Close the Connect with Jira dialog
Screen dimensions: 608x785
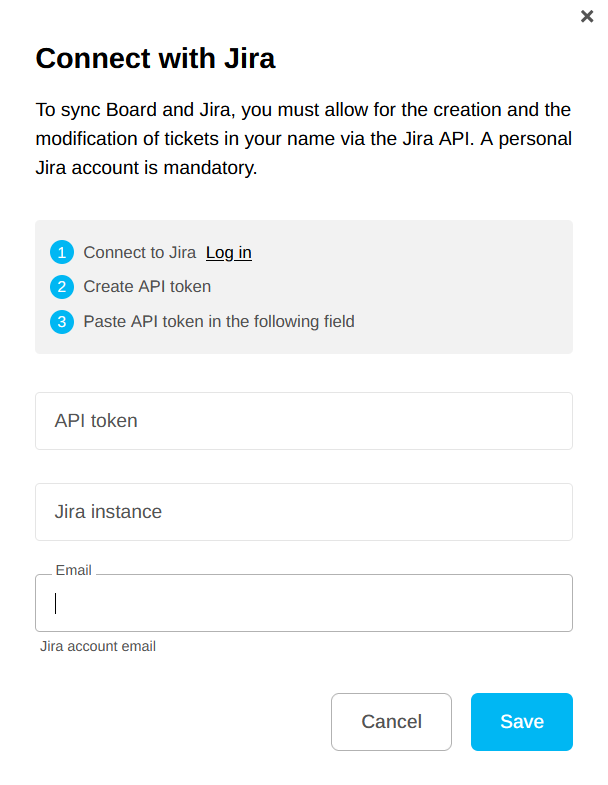(587, 16)
